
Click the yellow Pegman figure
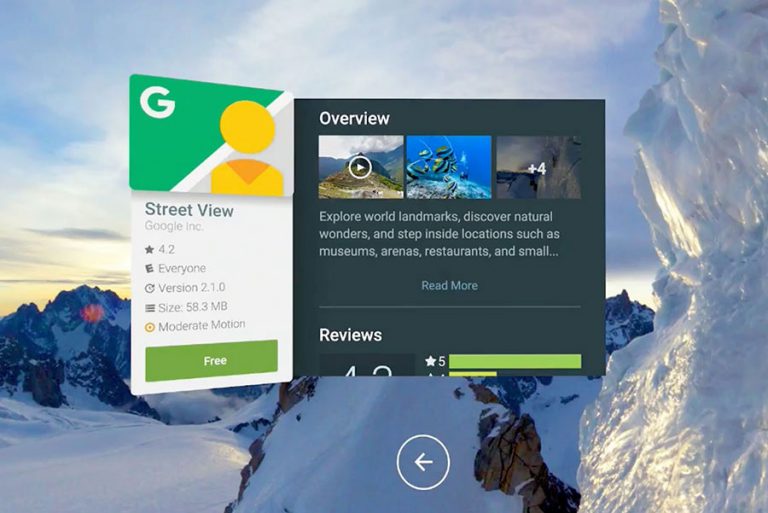click(x=247, y=146)
